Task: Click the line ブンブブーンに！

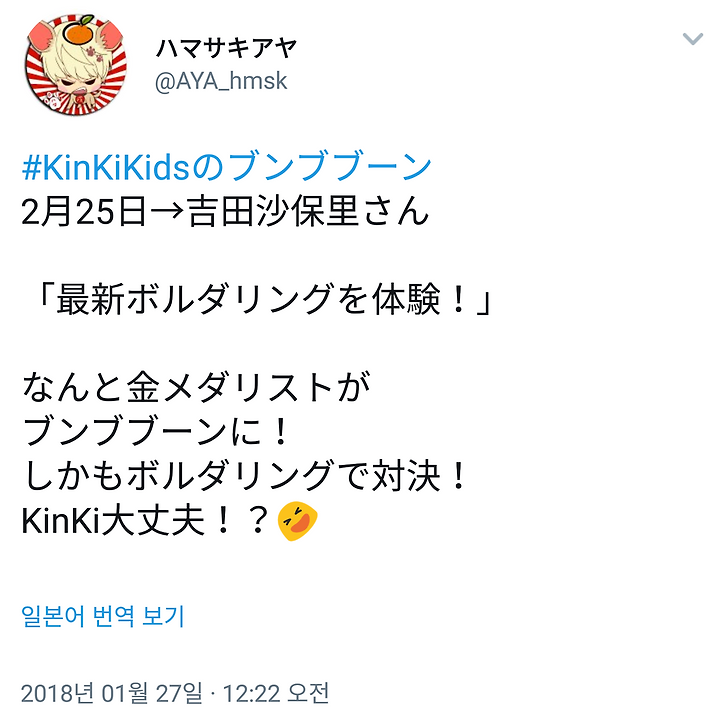Action: 156,432
